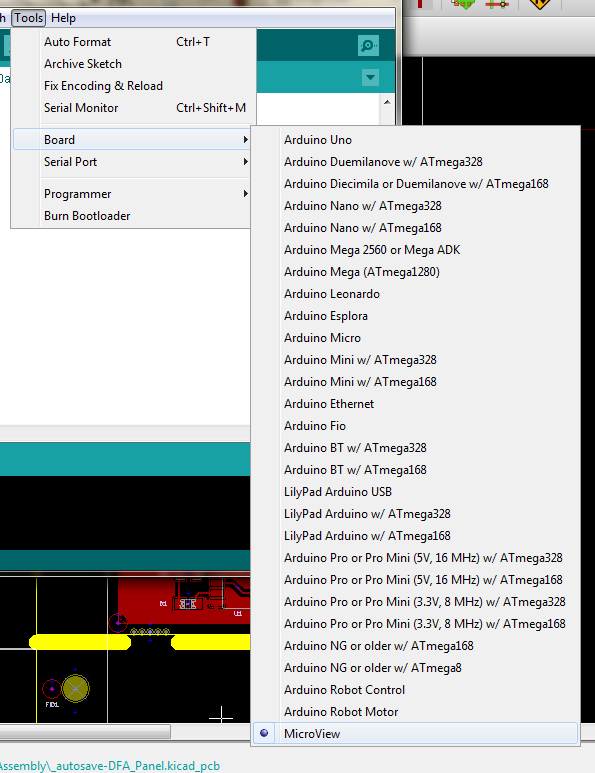Click the editor scrollbar up arrow
The width and height of the screenshot is (595, 773).
(x=387, y=102)
